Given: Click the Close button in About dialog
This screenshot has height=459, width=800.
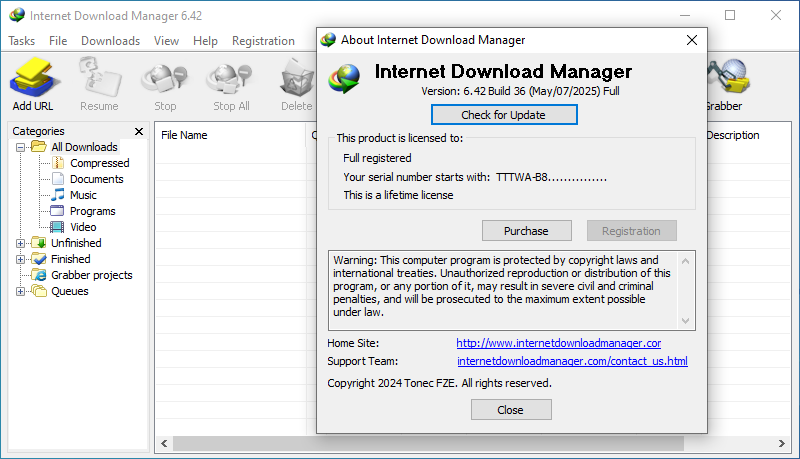Looking at the screenshot, I should coord(511,410).
